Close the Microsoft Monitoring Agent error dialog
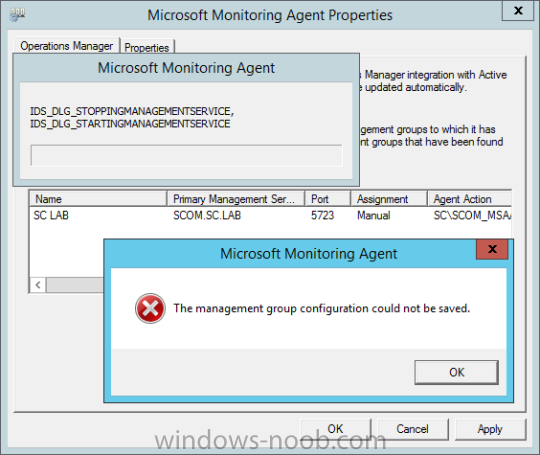The image size is (540, 455). point(492,249)
